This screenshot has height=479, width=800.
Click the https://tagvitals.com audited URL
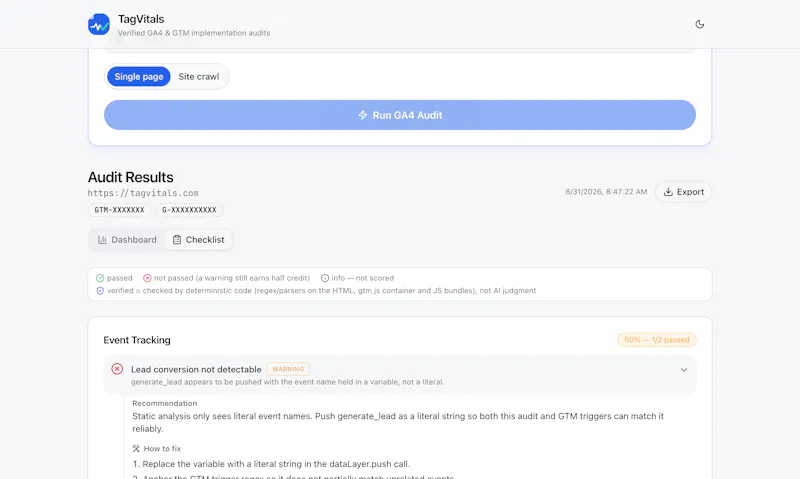tap(143, 193)
